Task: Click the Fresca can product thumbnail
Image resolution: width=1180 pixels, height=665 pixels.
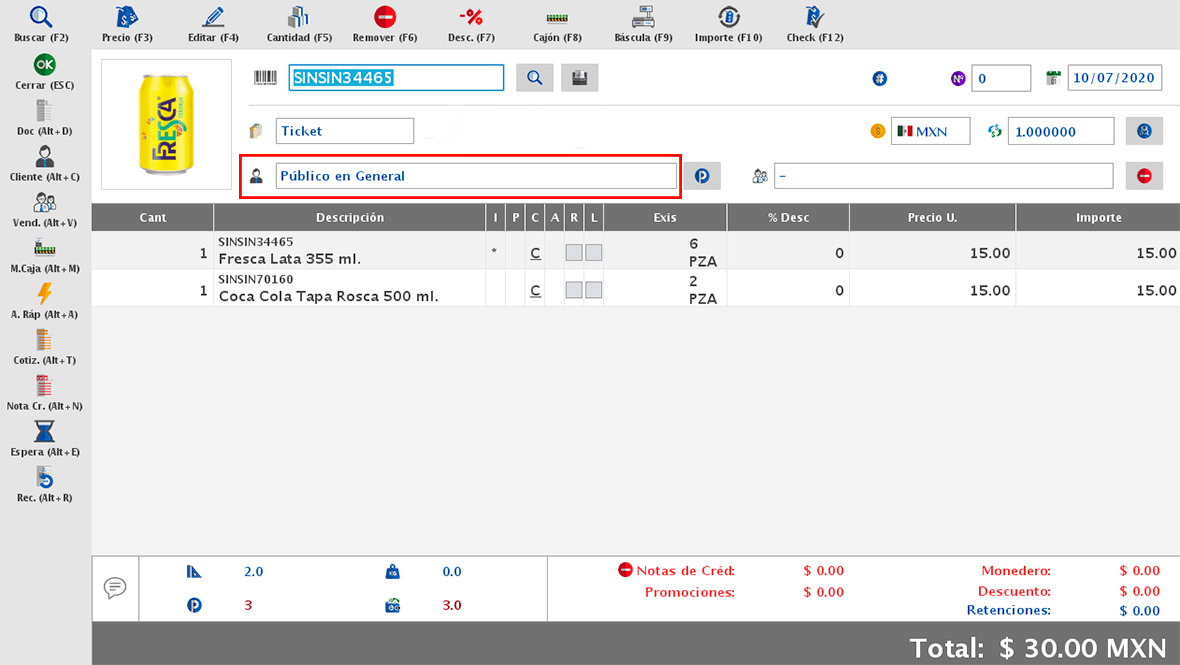Action: [x=165, y=124]
